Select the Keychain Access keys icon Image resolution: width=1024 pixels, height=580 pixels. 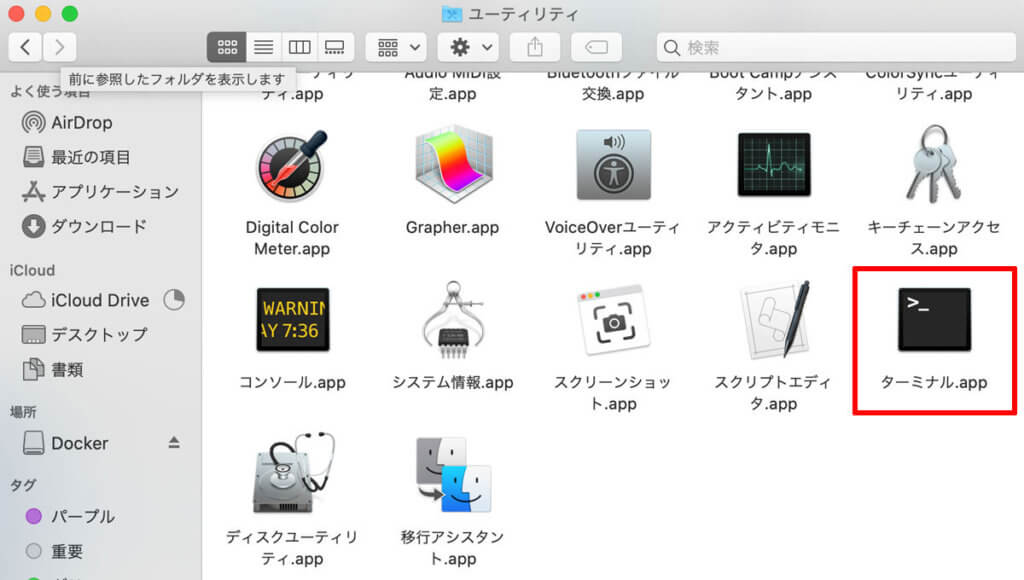933,165
